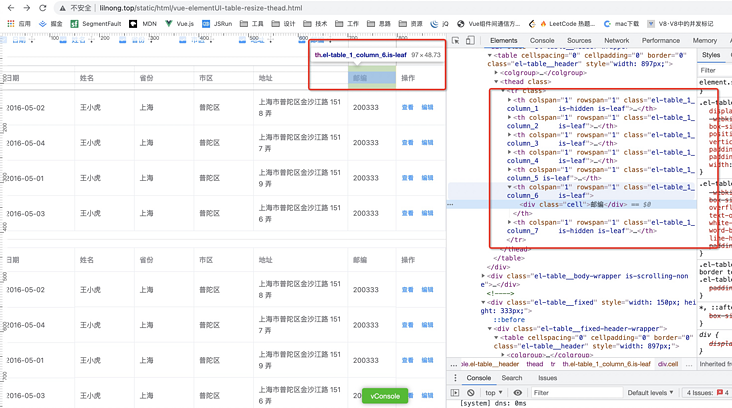
Task: Expand the colgroup node in the DOM tree
Action: tap(497, 73)
